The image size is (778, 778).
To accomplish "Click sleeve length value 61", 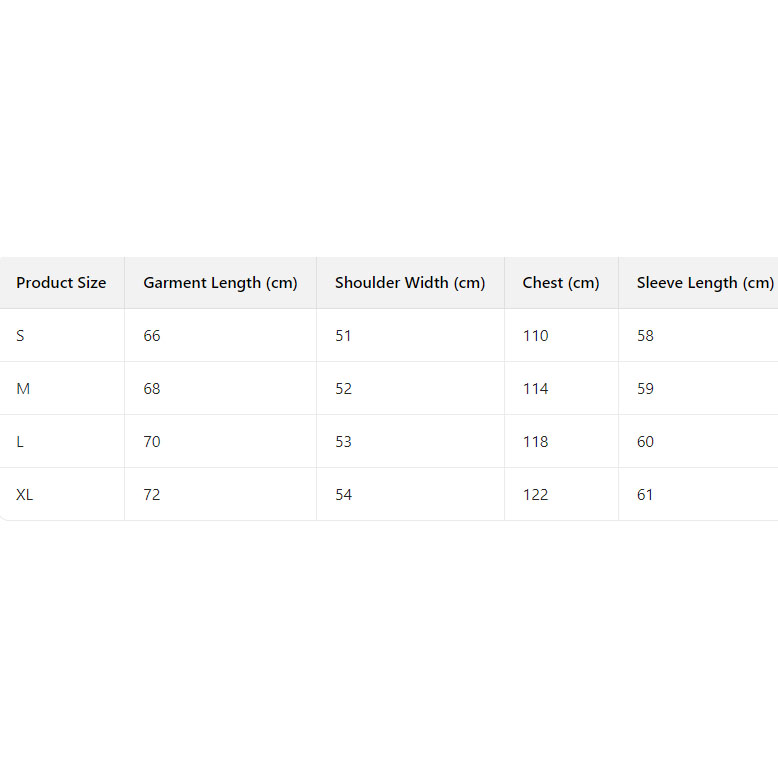I will click(646, 495).
